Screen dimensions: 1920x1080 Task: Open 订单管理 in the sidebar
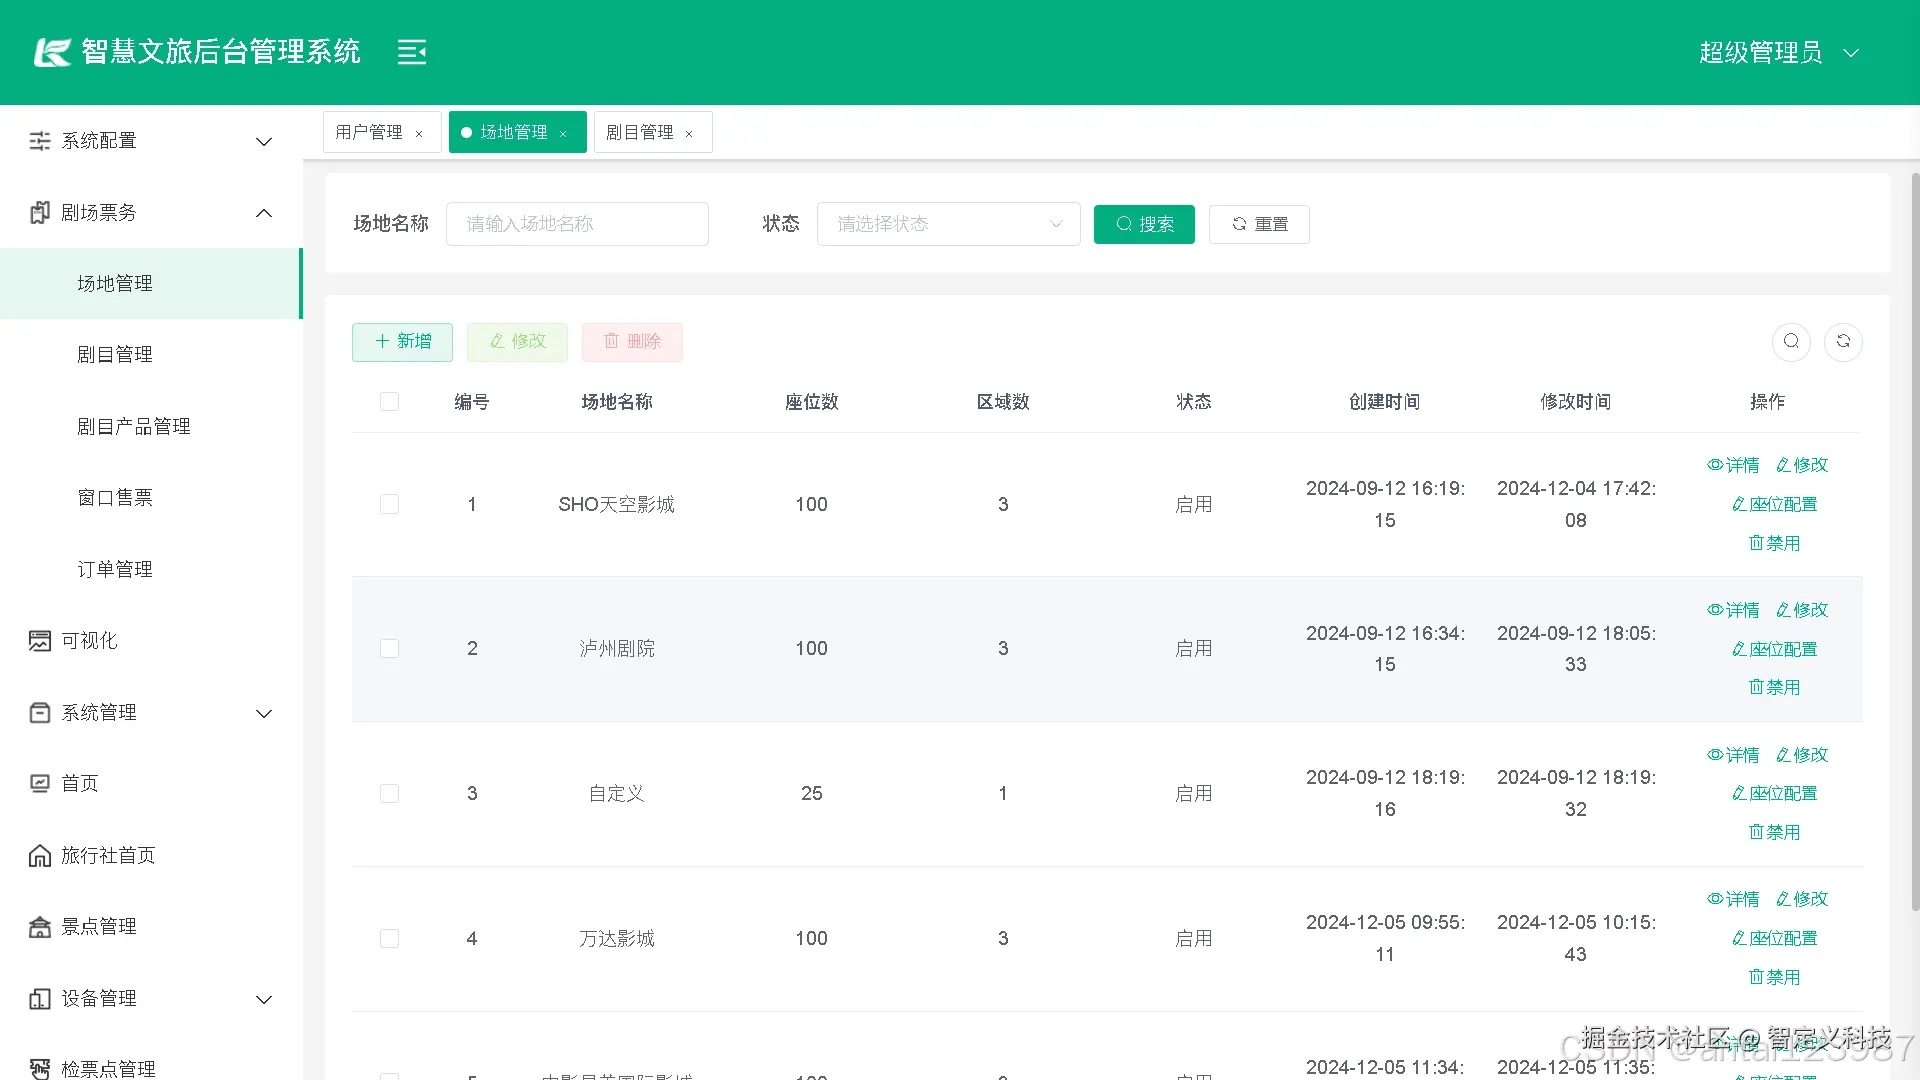[115, 570]
